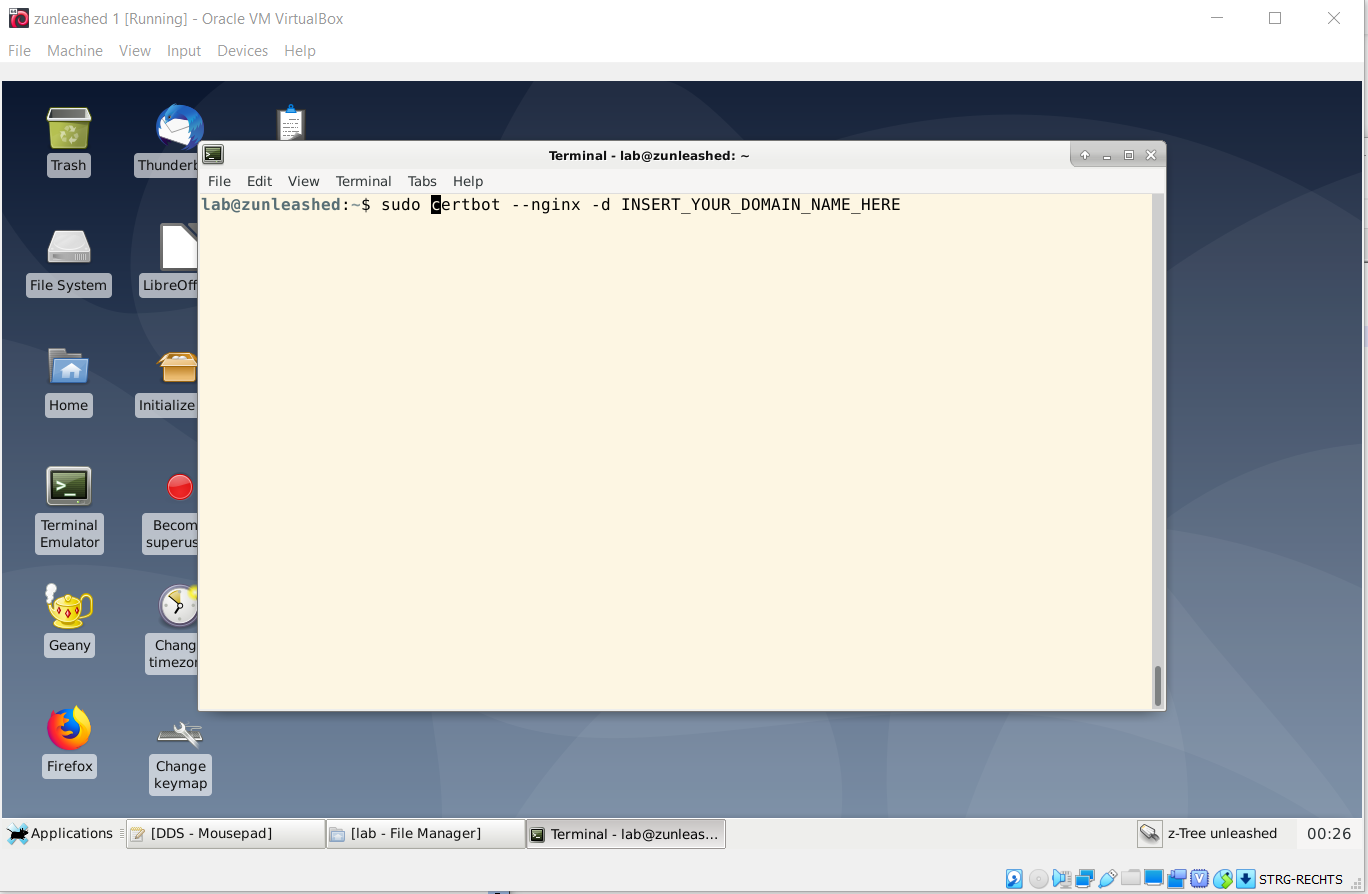Click the --nginx option in the terminal command

[x=546, y=205]
